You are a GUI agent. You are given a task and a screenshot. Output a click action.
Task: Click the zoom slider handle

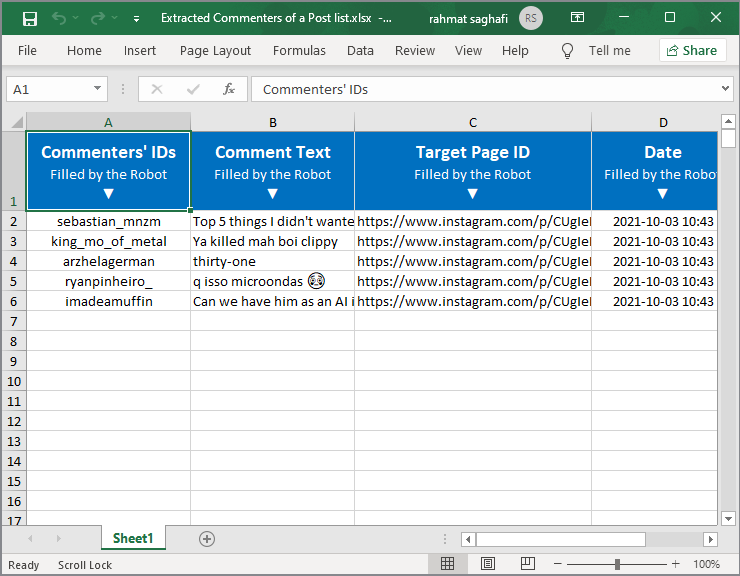click(x=617, y=564)
